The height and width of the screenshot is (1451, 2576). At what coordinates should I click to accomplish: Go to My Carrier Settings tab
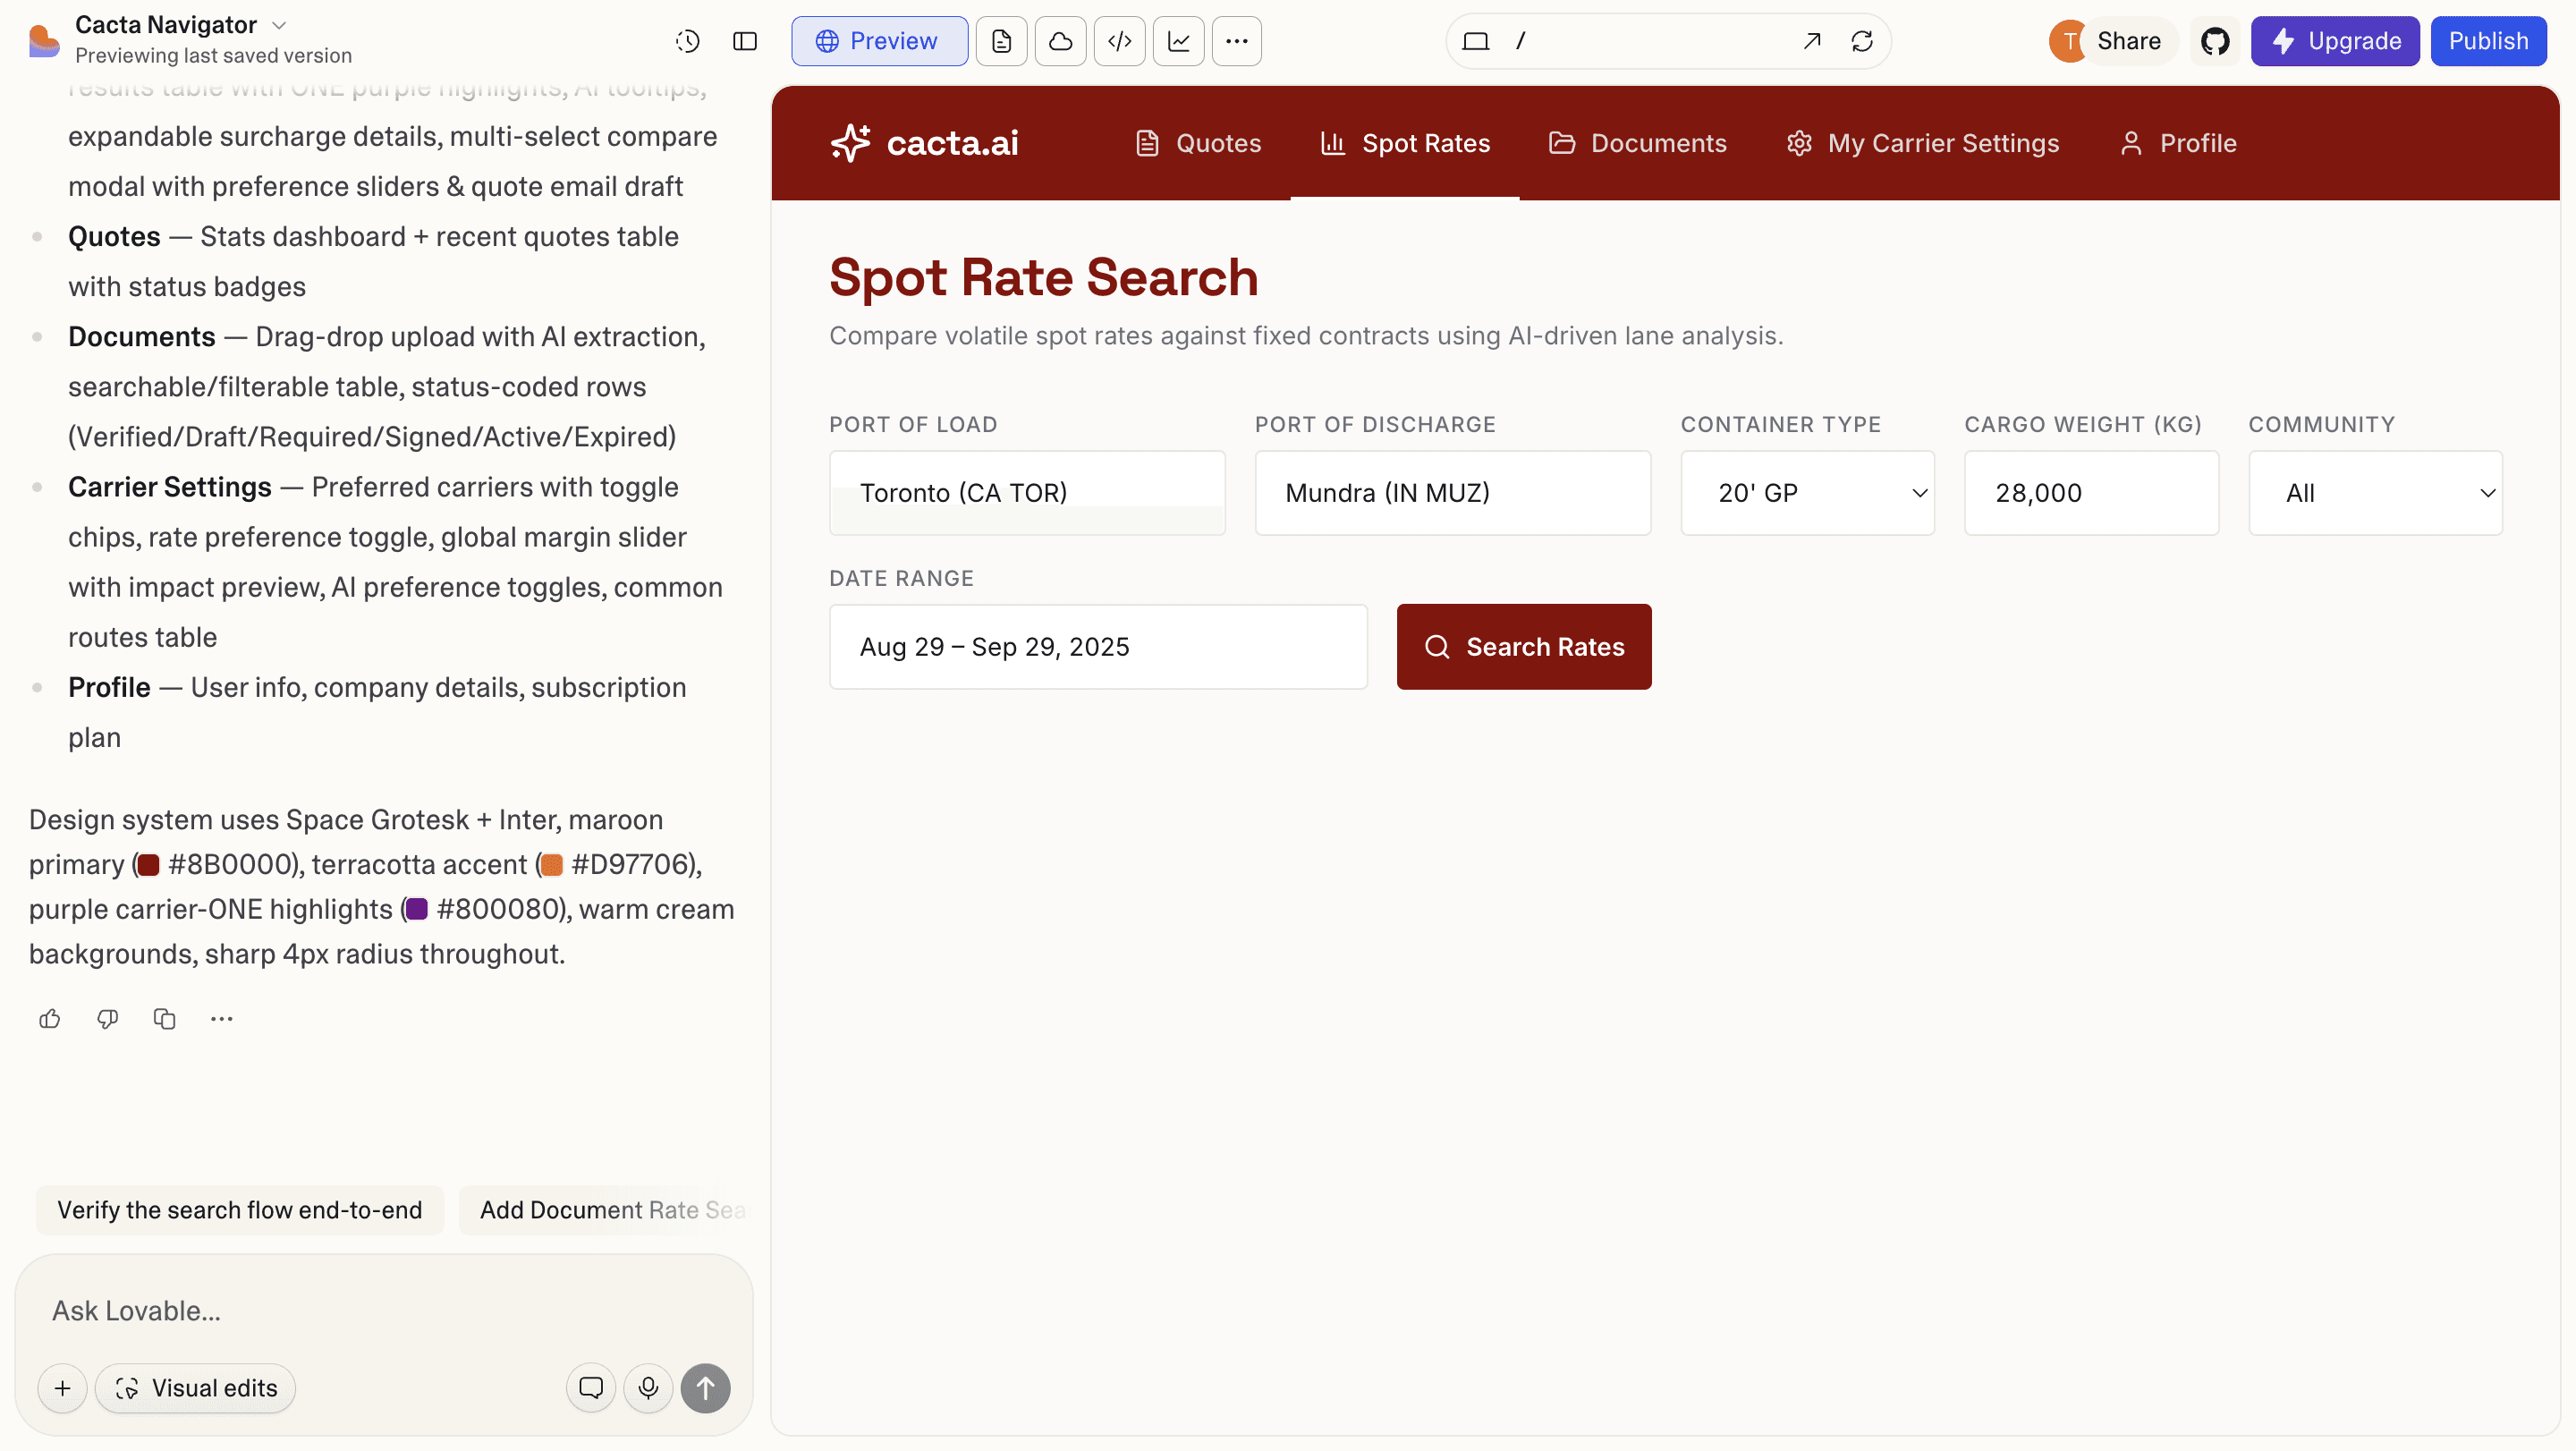tap(1922, 143)
